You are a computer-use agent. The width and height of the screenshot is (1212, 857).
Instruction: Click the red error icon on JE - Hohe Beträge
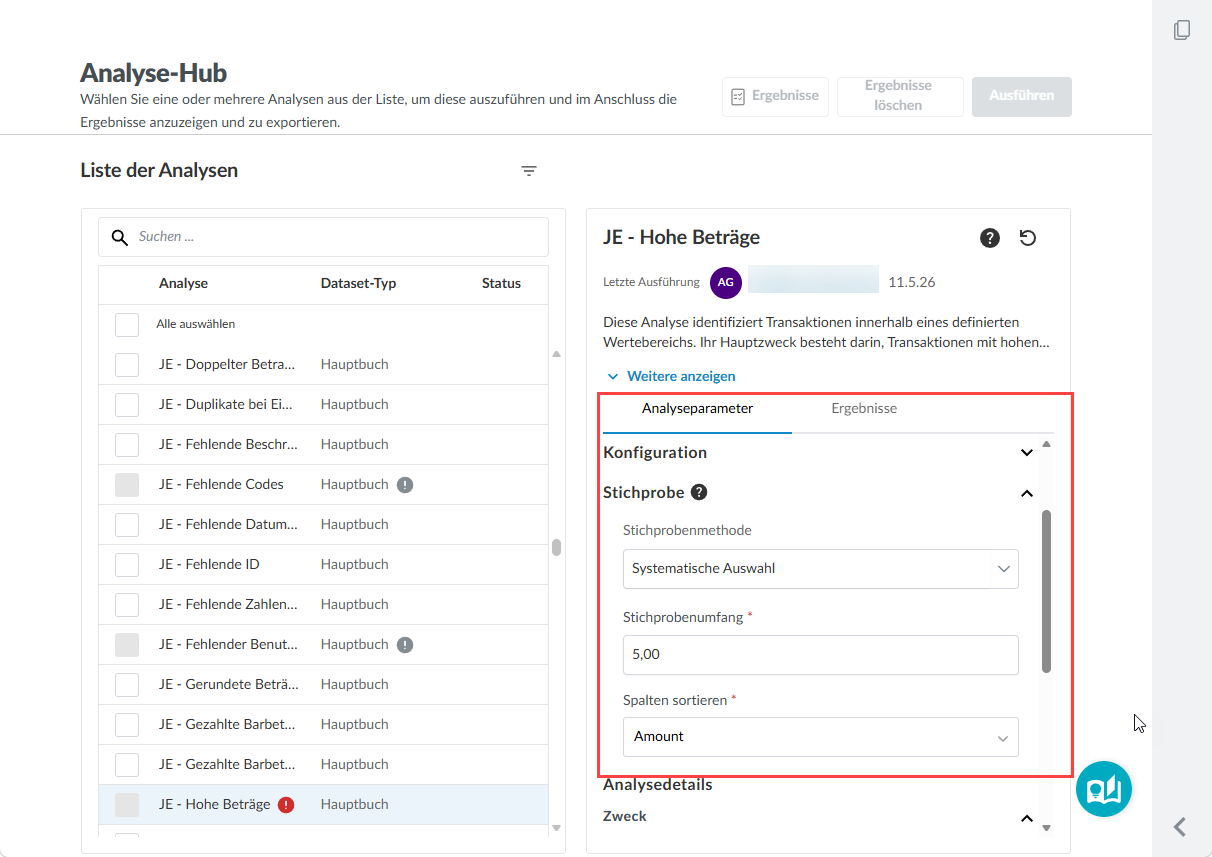point(286,805)
